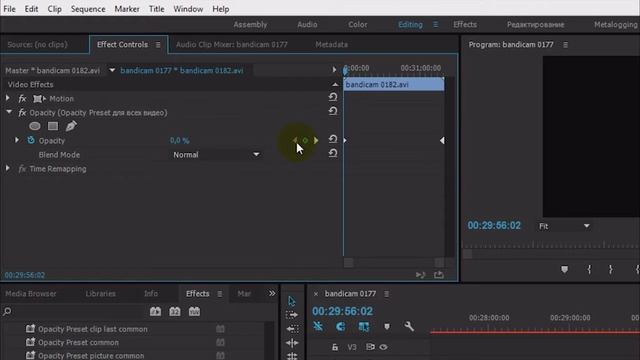This screenshot has width=640, height=360.
Task: Click the Program monitor timecode 00:29:56:02
Action: pos(494,225)
